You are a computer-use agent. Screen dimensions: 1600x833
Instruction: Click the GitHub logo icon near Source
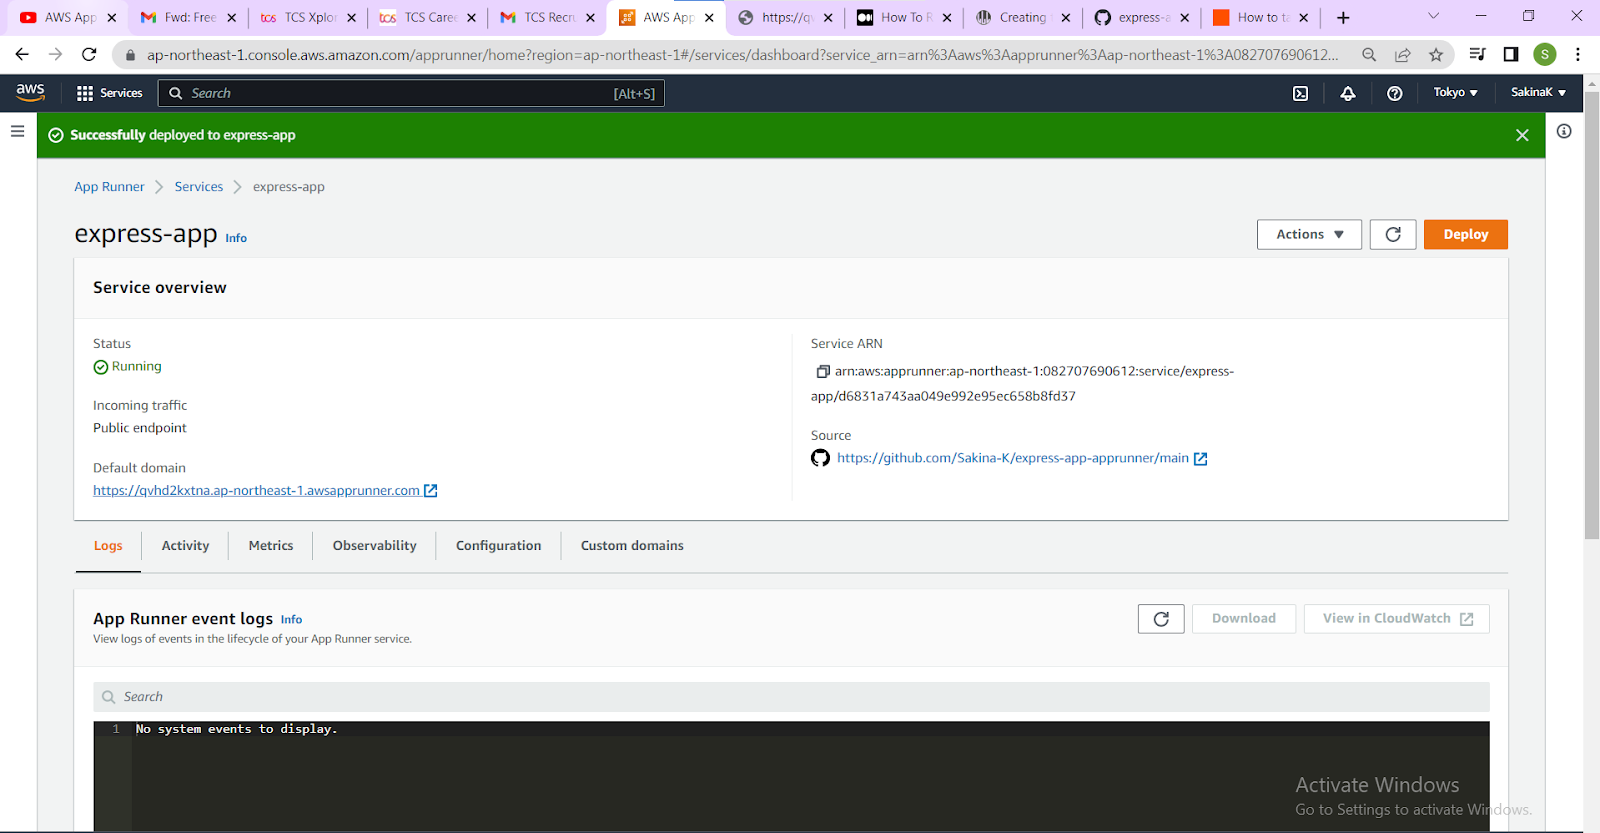(x=820, y=458)
